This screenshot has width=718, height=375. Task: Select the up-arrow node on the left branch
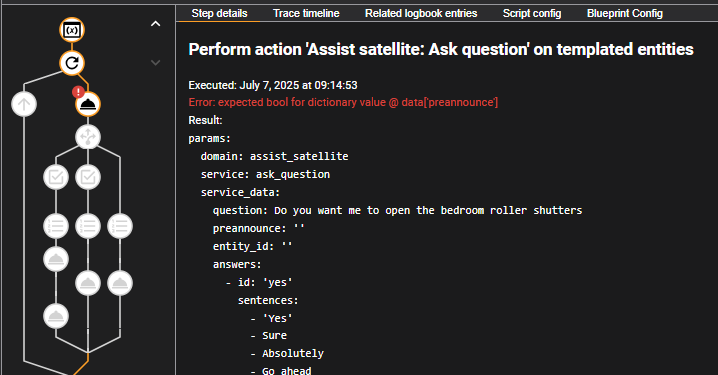pos(24,104)
